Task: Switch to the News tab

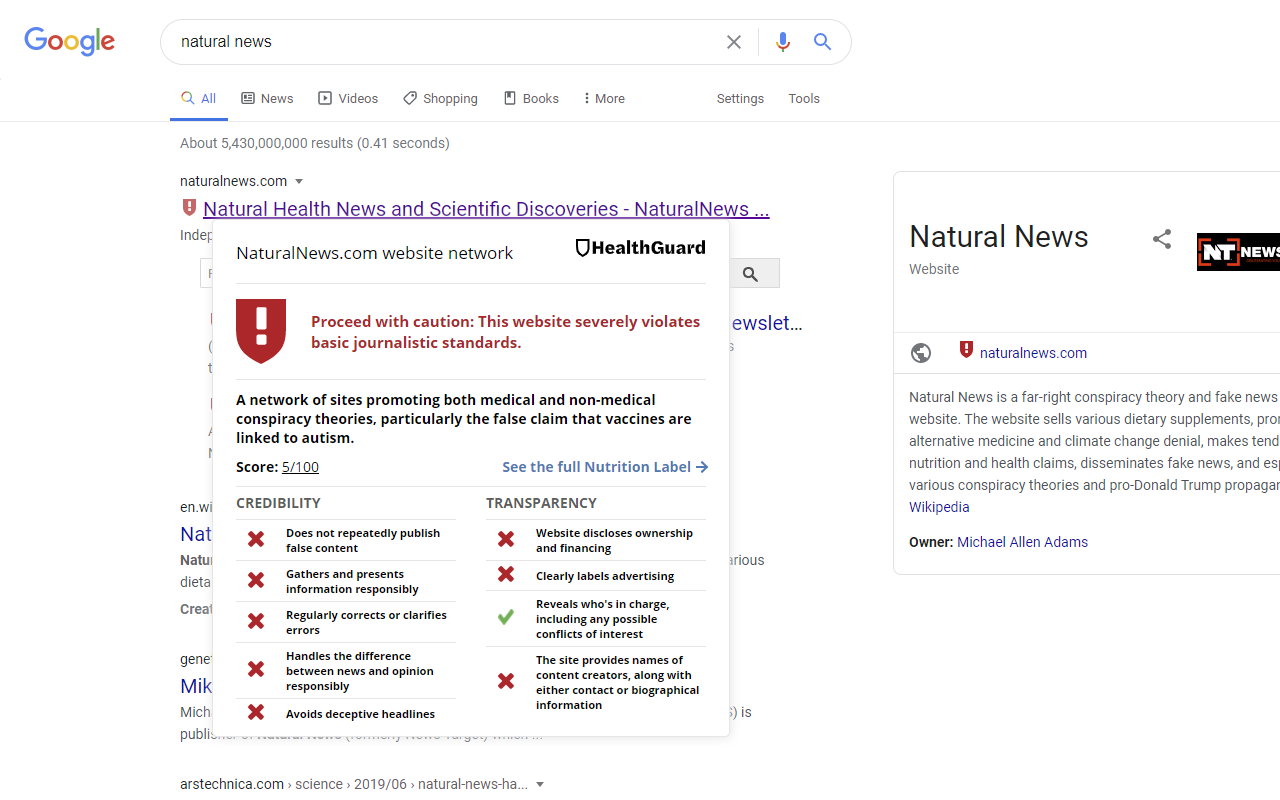Action: 266,98
